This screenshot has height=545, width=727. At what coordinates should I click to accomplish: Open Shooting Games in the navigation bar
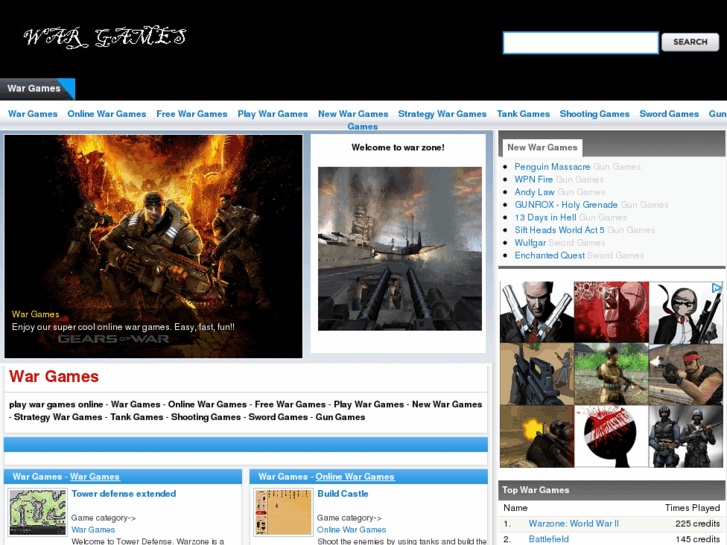coord(594,114)
